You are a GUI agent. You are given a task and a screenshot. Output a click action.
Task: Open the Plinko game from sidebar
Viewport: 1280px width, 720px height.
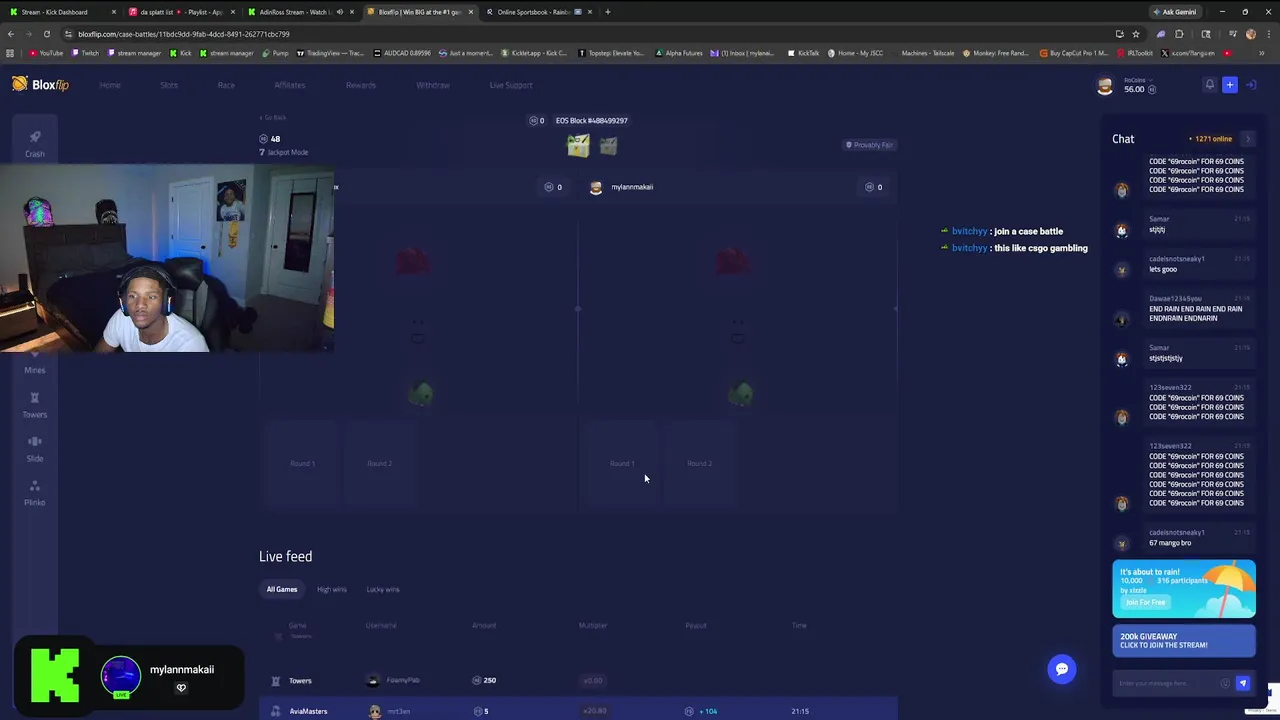pos(35,493)
